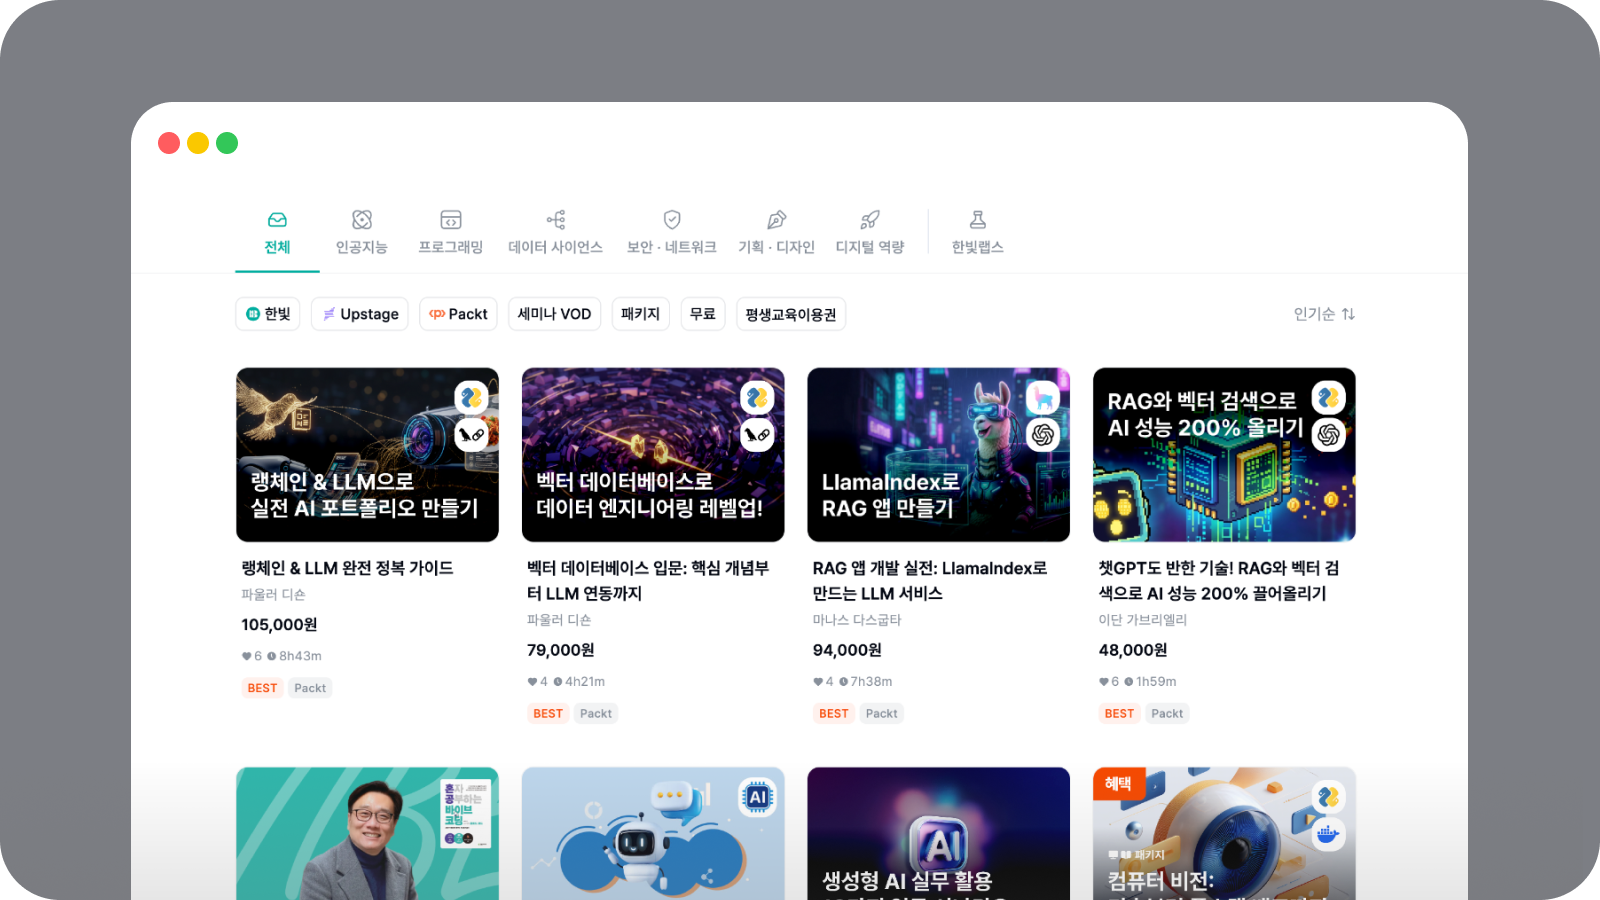
Task: Toggle the 평생교육이용권 filter chip
Action: point(791,314)
